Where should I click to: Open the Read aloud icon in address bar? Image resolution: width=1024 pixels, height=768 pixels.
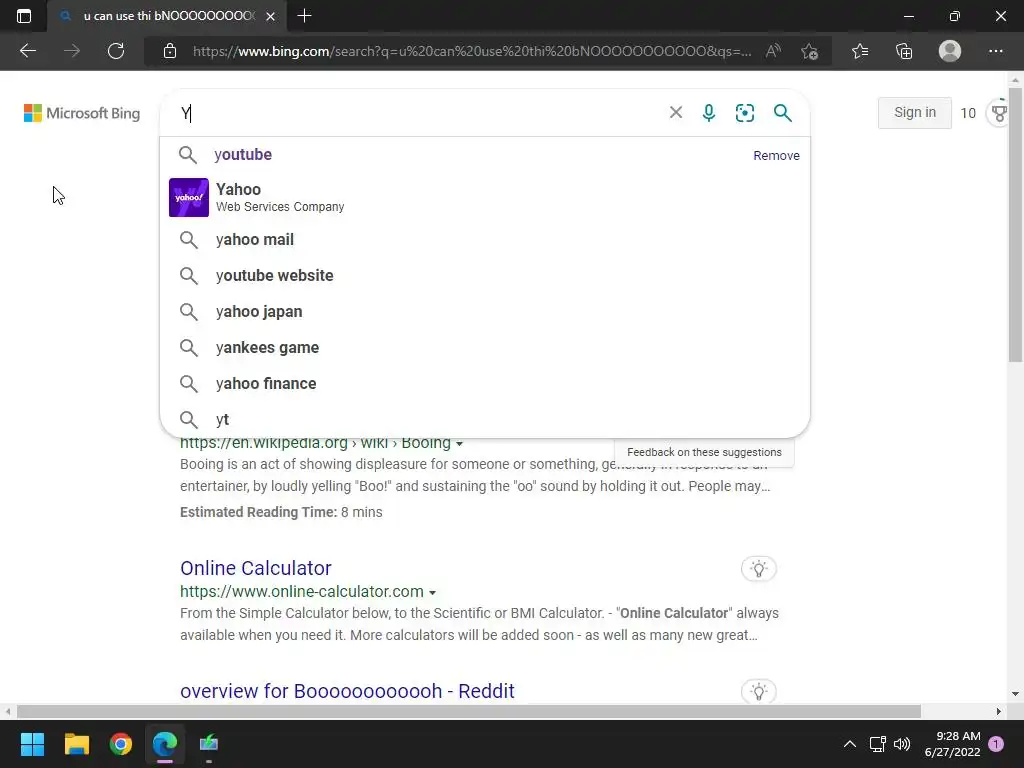pos(773,51)
